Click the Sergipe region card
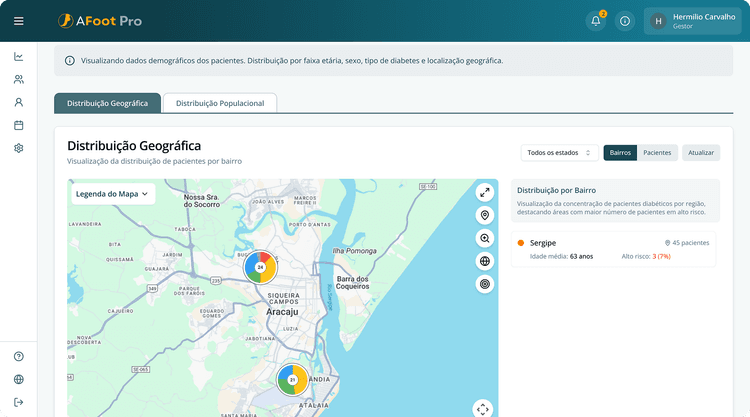The image size is (750, 417). coord(613,249)
